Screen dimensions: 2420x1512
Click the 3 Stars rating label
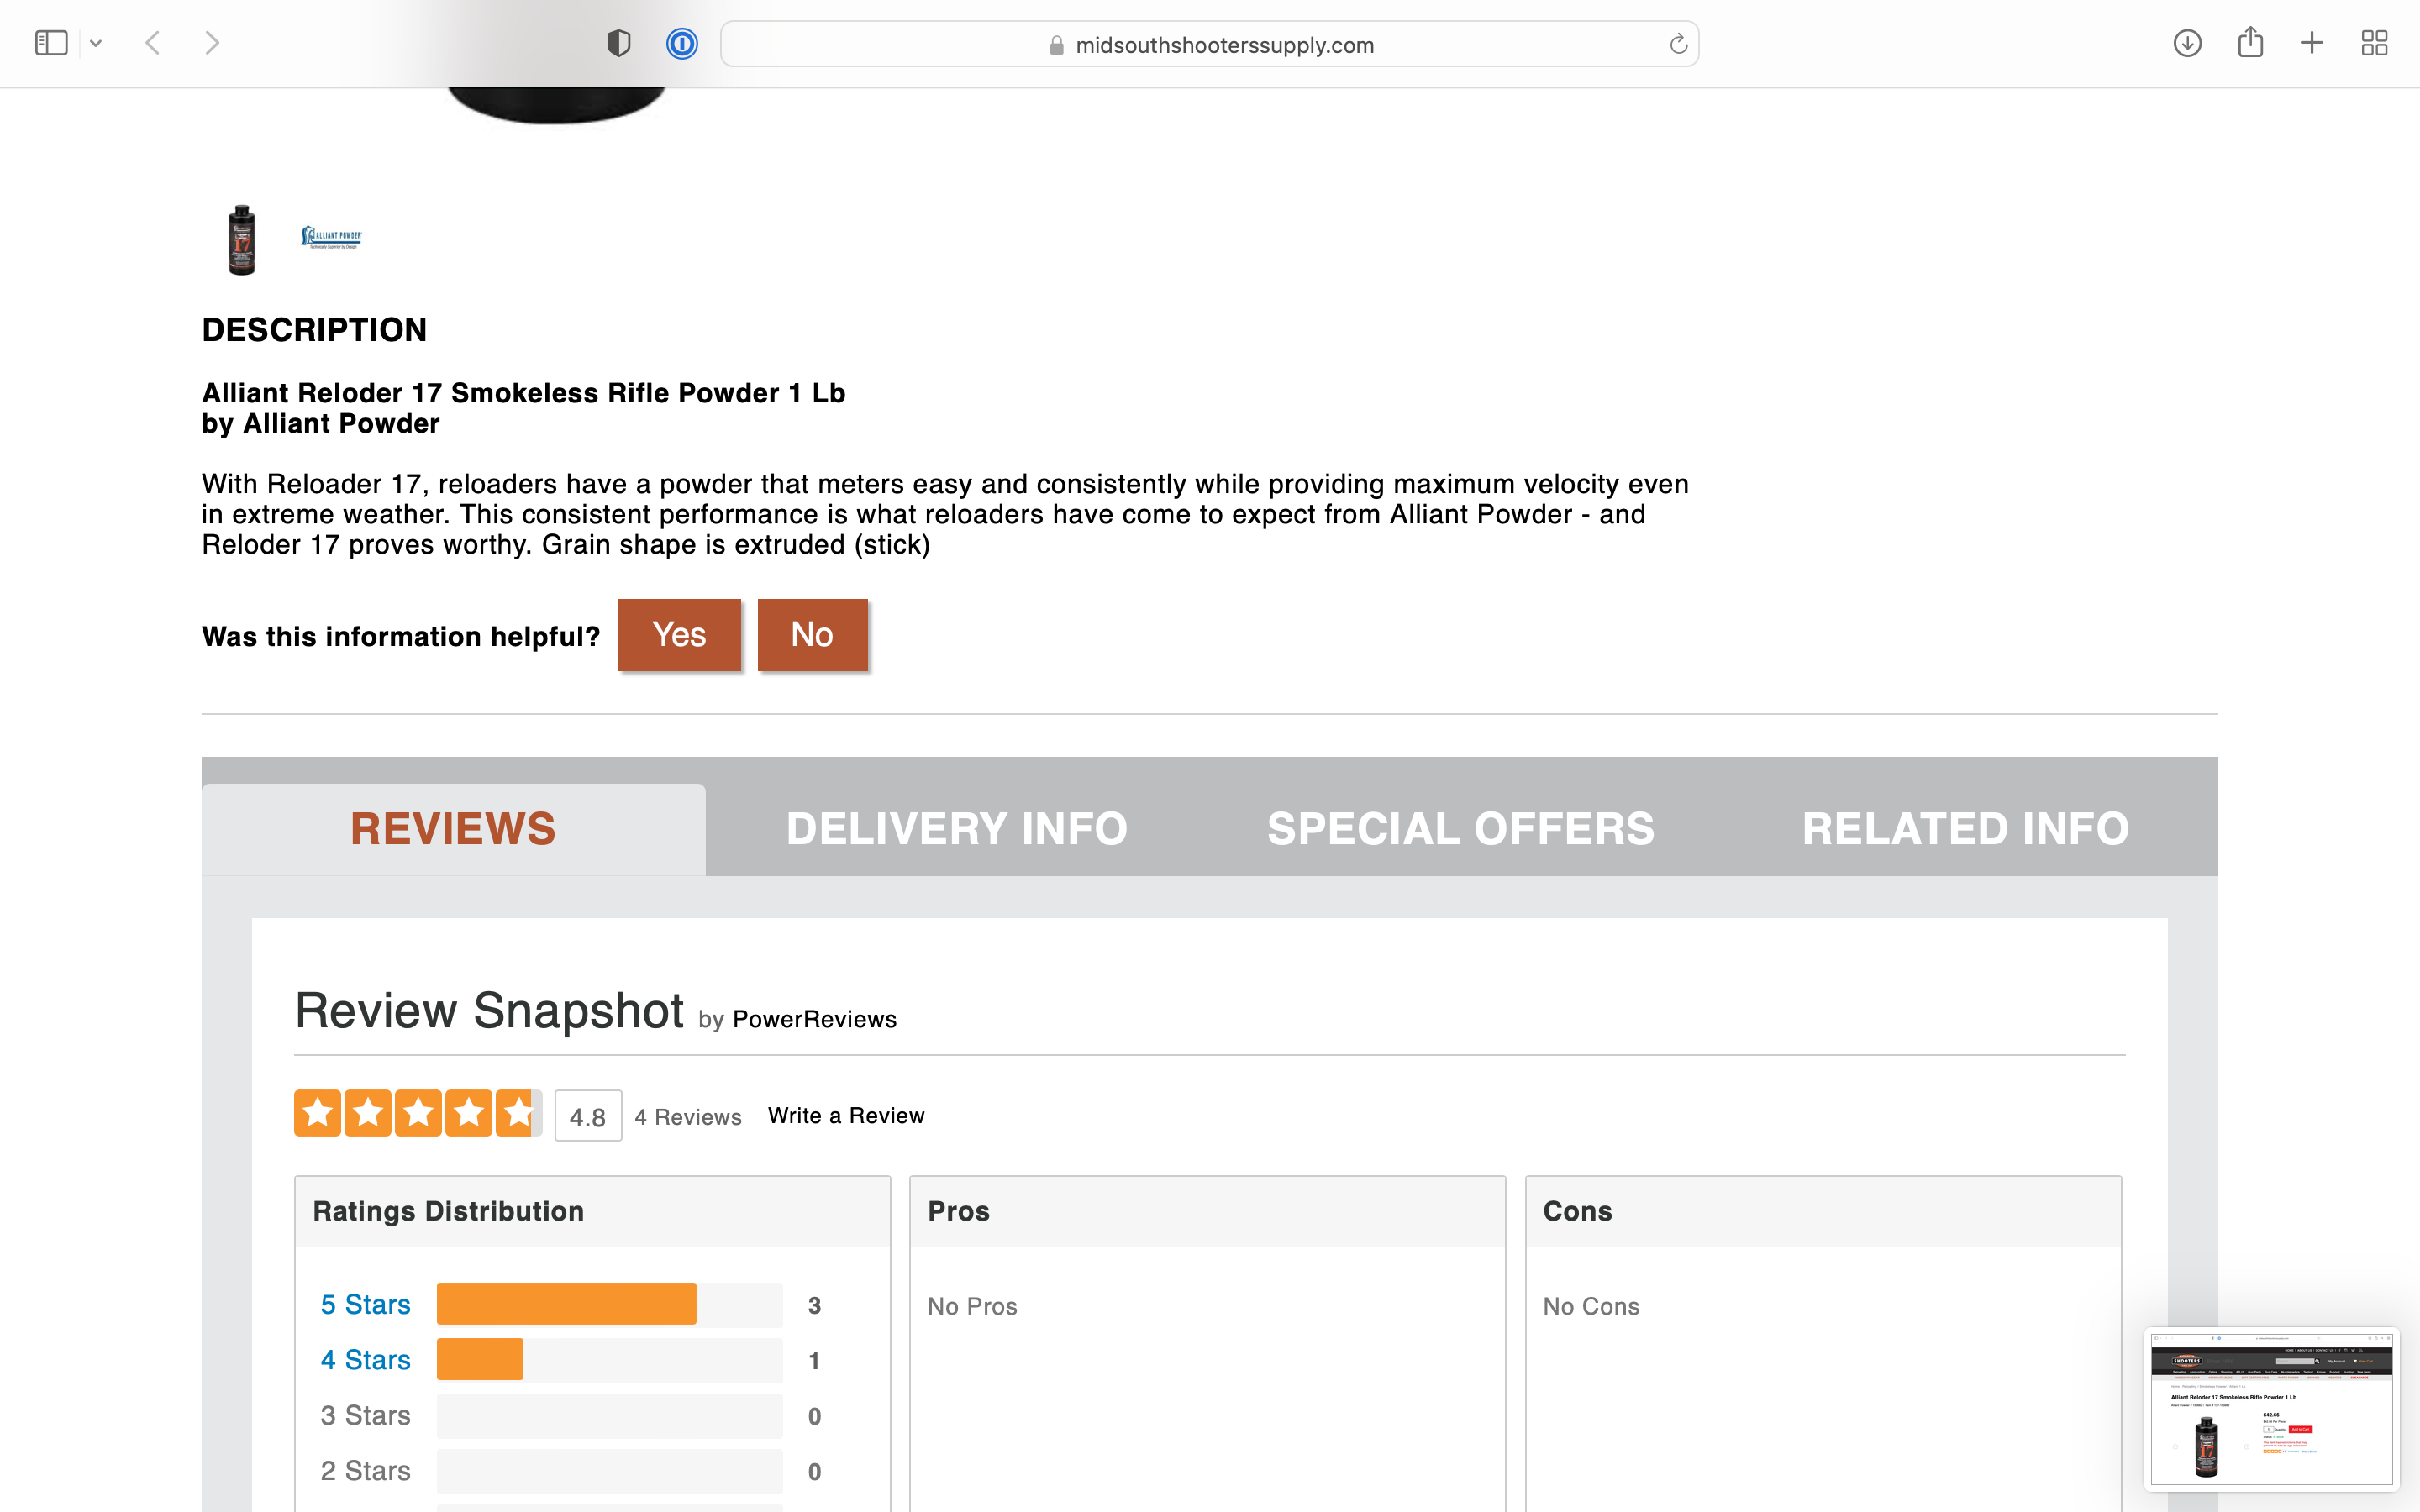coord(365,1416)
